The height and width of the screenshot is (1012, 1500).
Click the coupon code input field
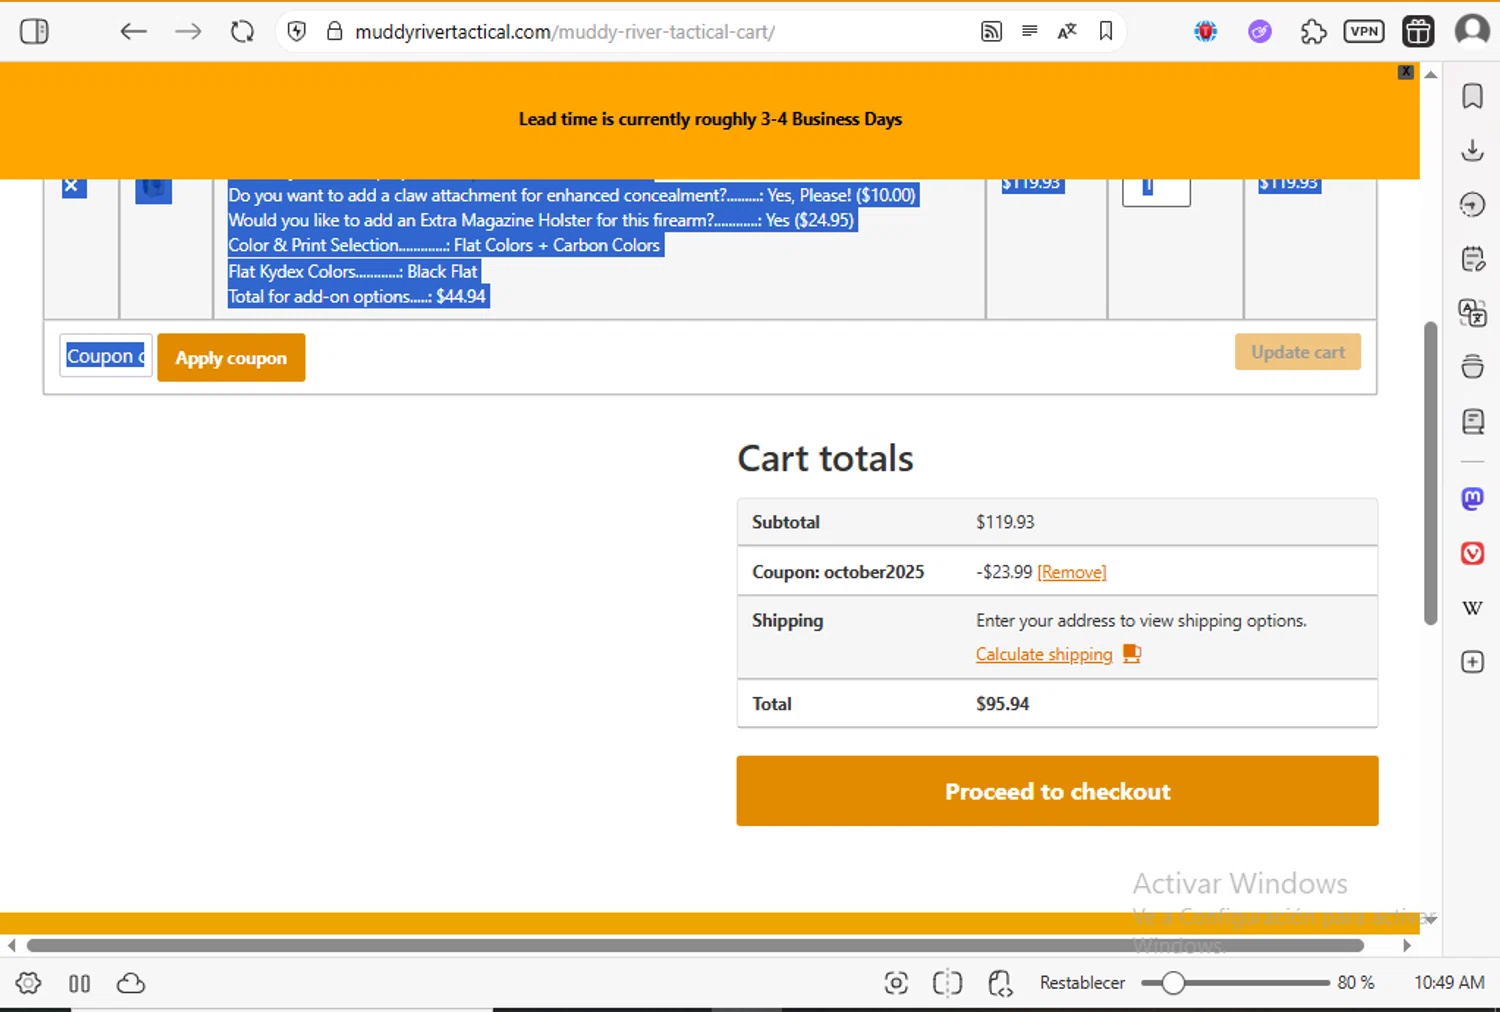105,356
